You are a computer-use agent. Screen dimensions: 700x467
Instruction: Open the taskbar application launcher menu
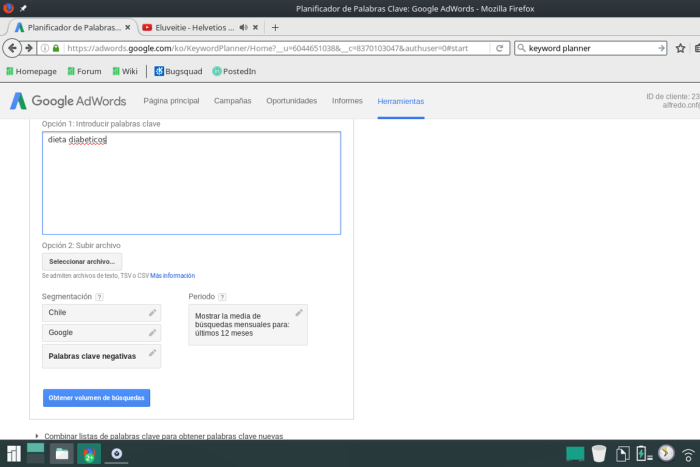click(13, 454)
